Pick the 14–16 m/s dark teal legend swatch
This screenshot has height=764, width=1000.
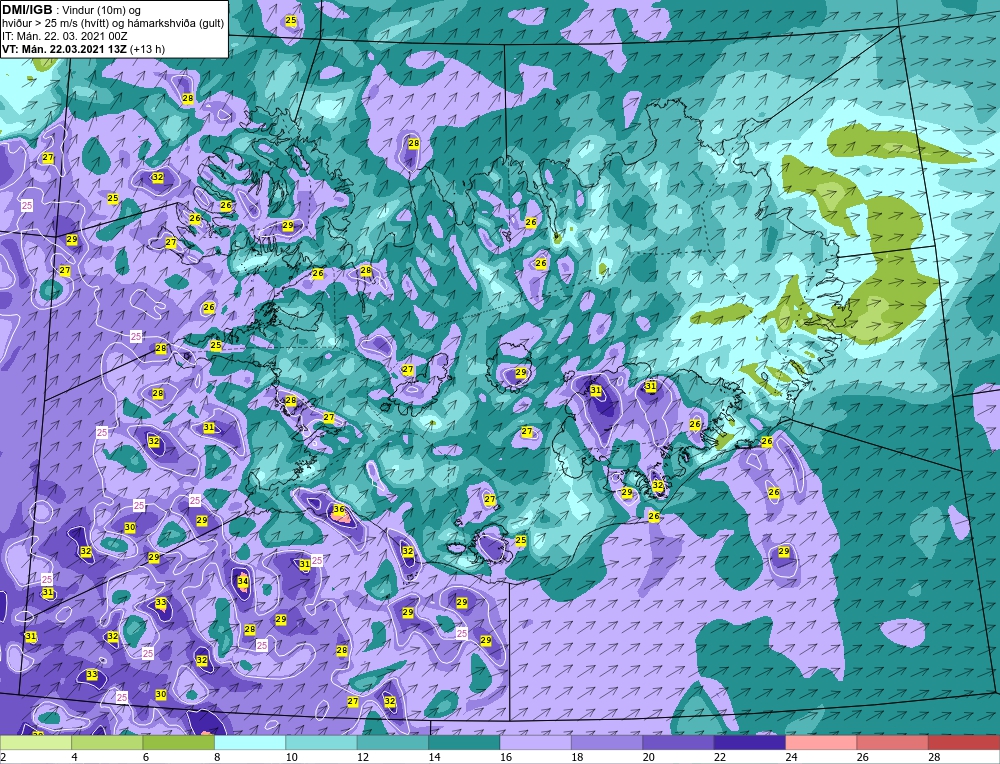[x=464, y=742]
